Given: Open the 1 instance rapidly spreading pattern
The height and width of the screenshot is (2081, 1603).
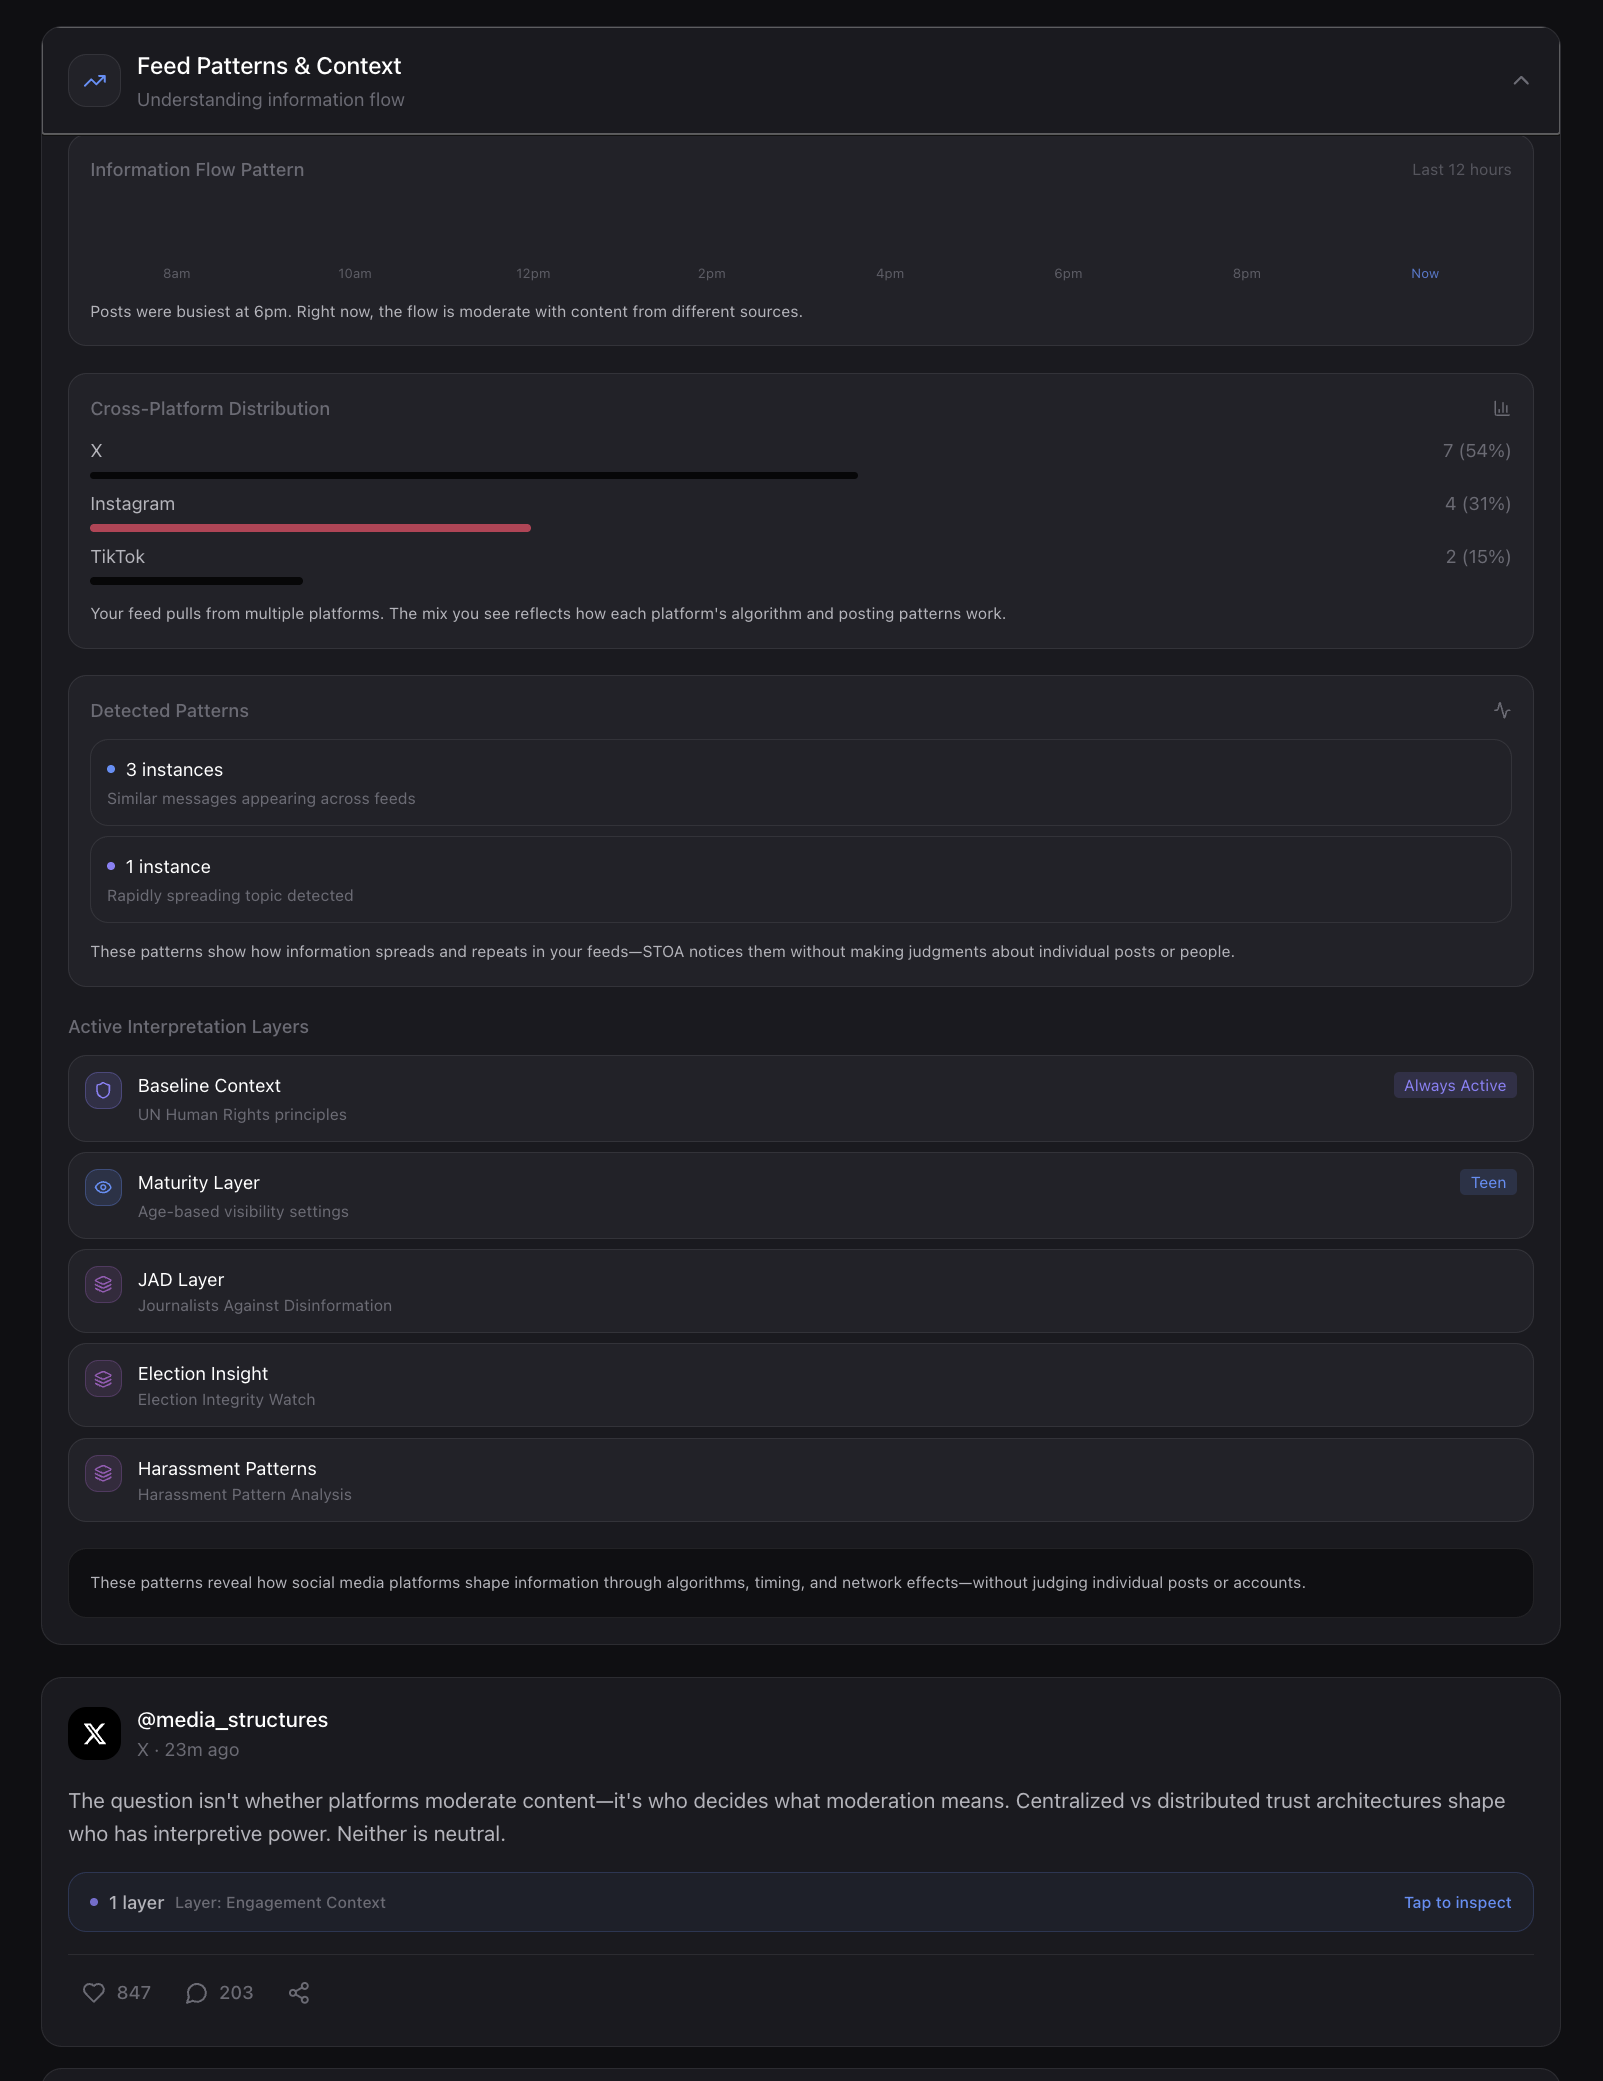Looking at the screenshot, I should (x=800, y=880).
